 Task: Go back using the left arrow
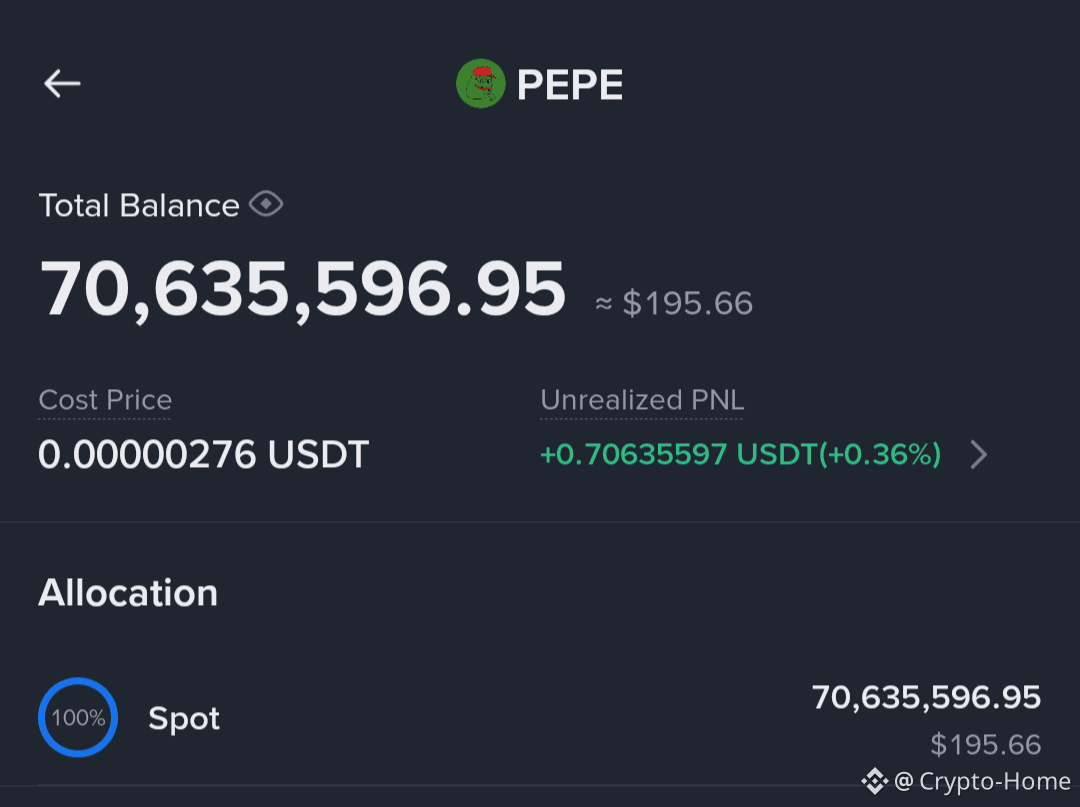pyautogui.click(x=62, y=84)
